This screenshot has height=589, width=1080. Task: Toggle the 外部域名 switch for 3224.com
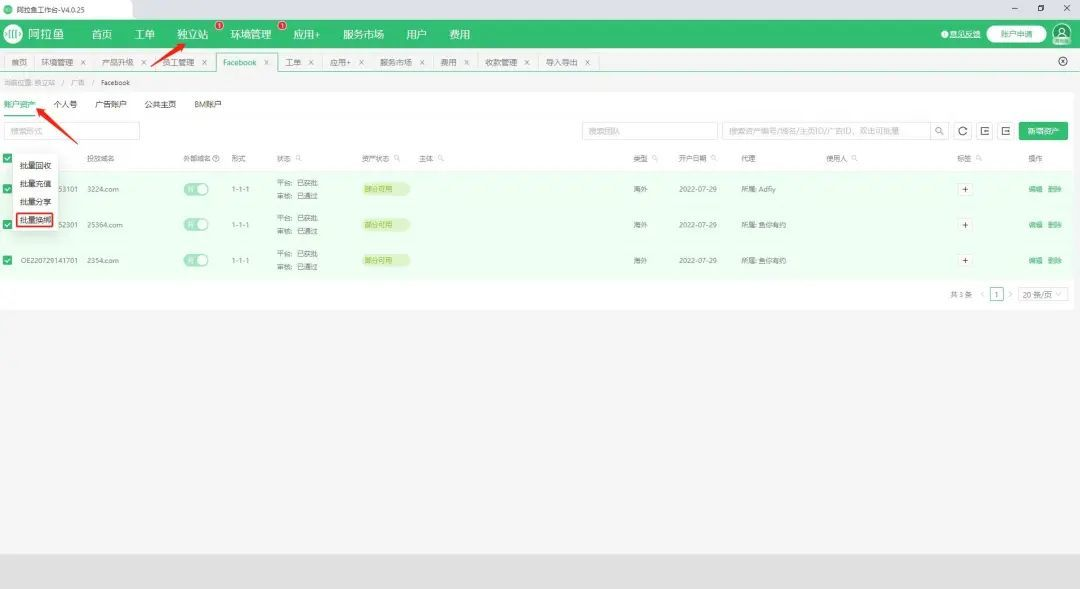tap(196, 189)
